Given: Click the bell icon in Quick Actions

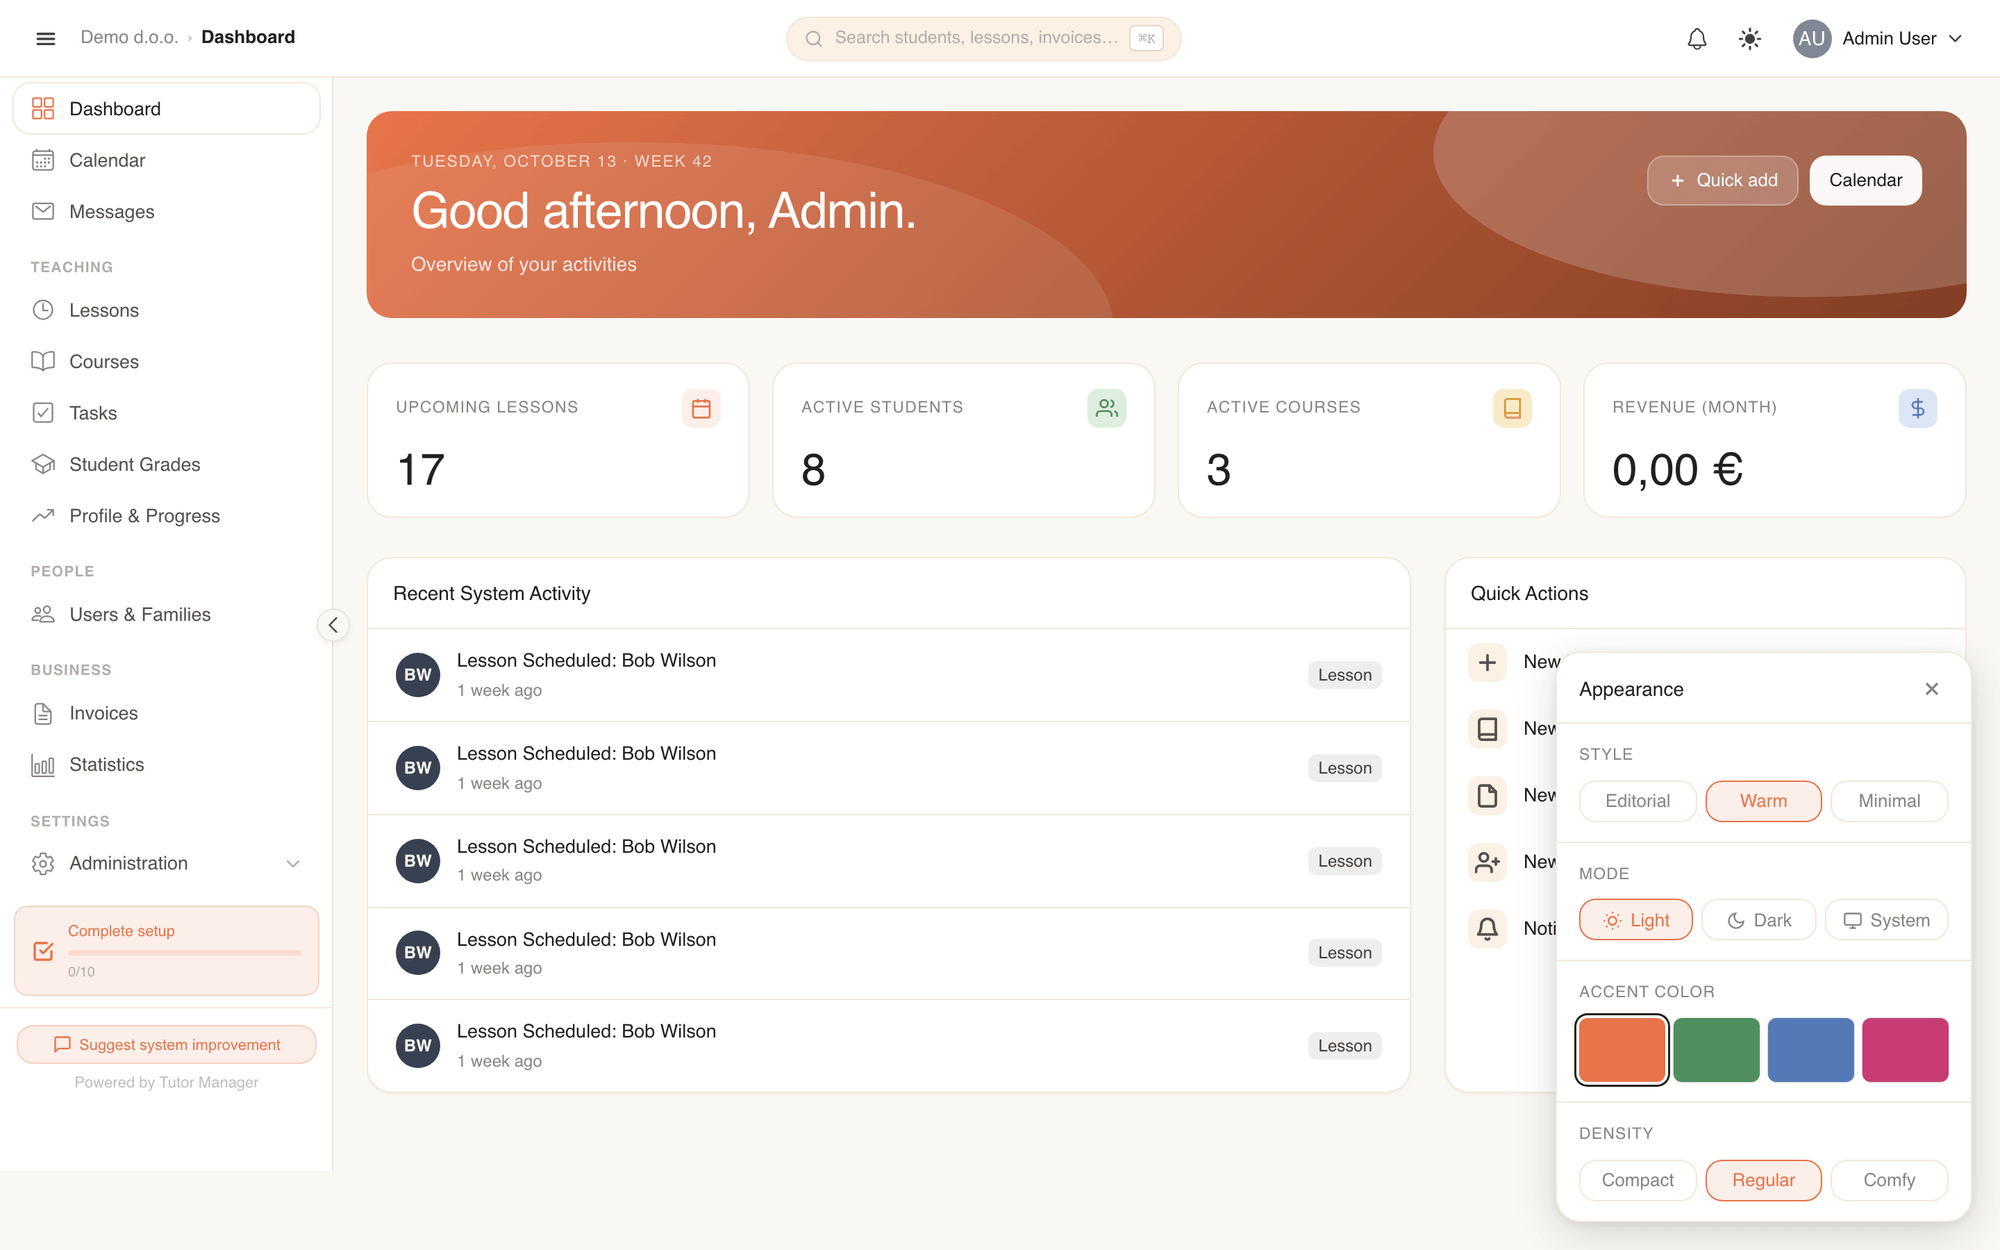Looking at the screenshot, I should coord(1487,929).
